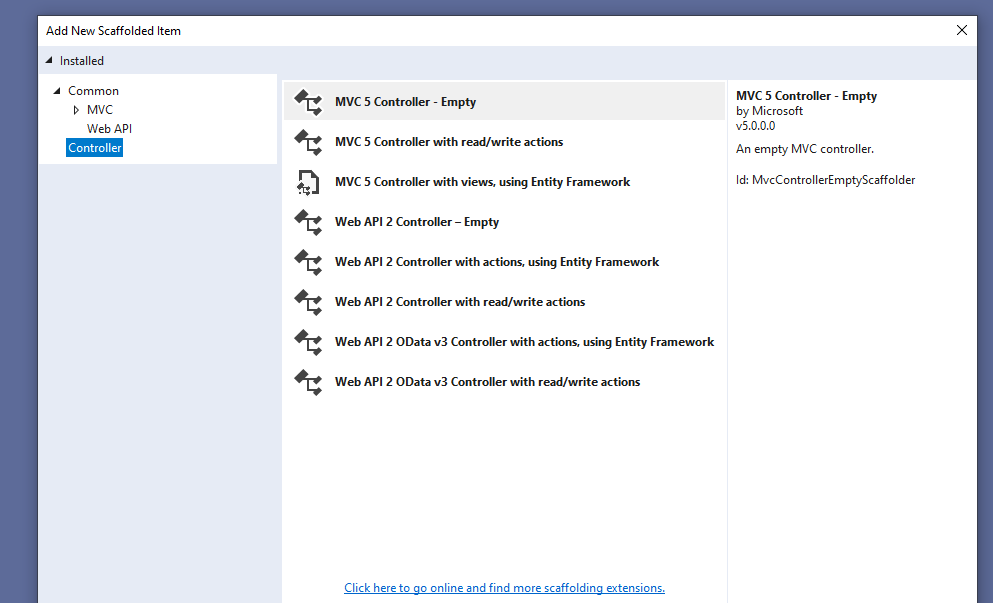Open link to find more scaffolding extensions online

coord(504,588)
